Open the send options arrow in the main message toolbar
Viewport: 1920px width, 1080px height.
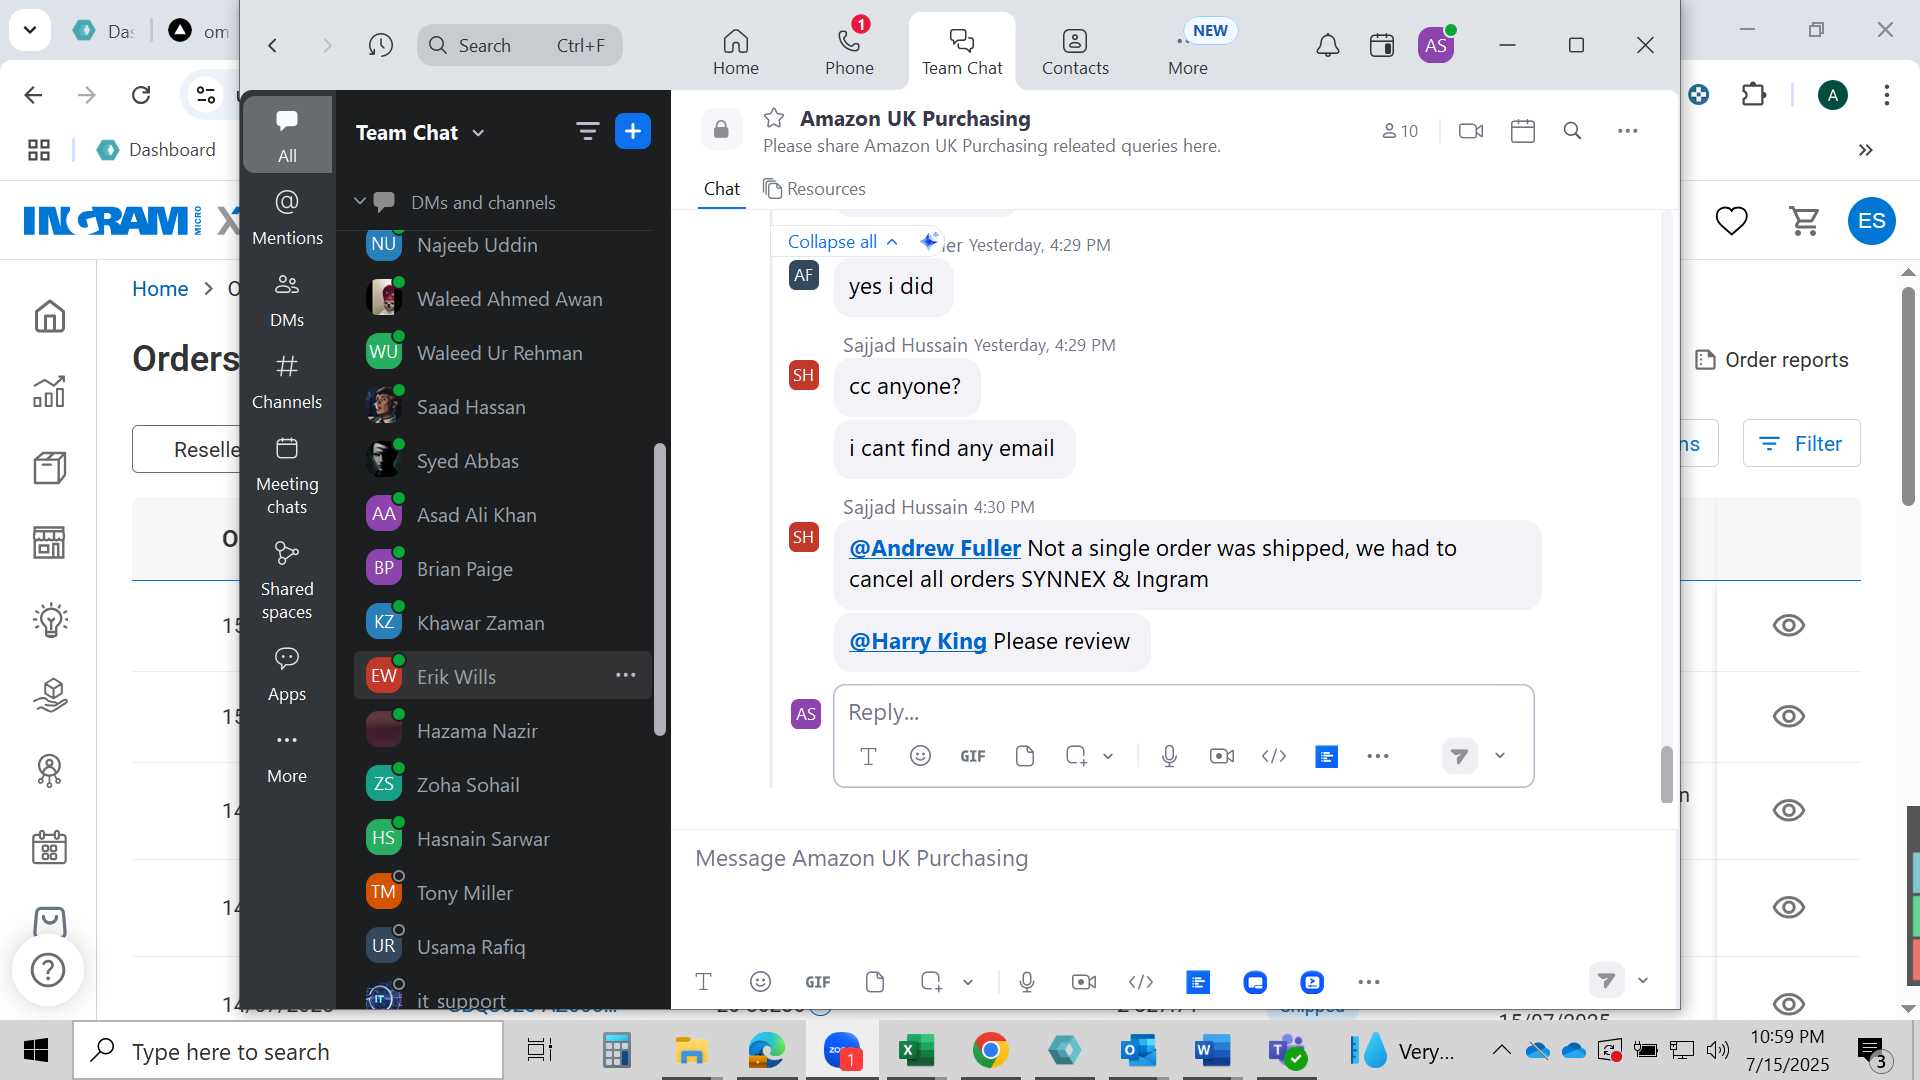click(1643, 981)
